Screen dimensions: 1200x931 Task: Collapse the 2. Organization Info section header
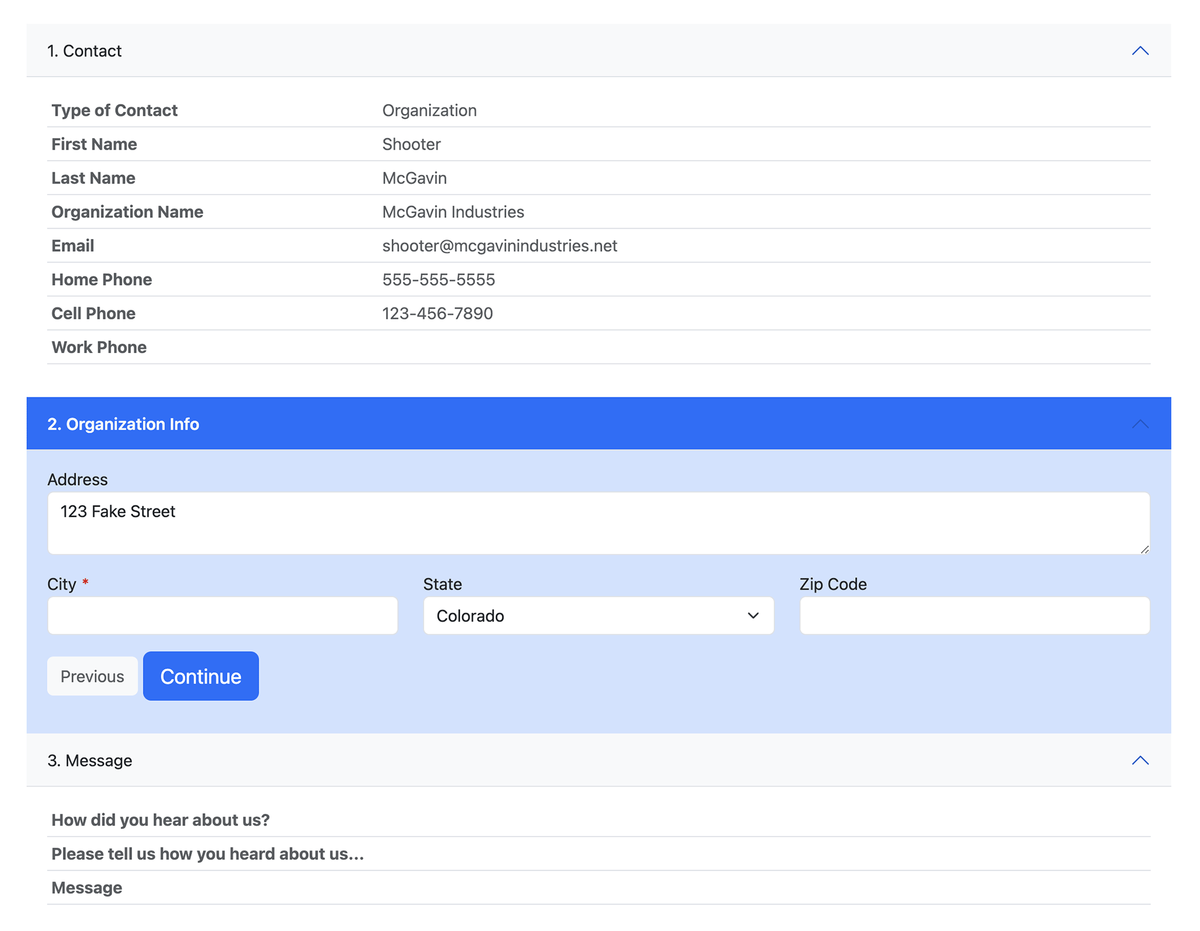click(599, 424)
